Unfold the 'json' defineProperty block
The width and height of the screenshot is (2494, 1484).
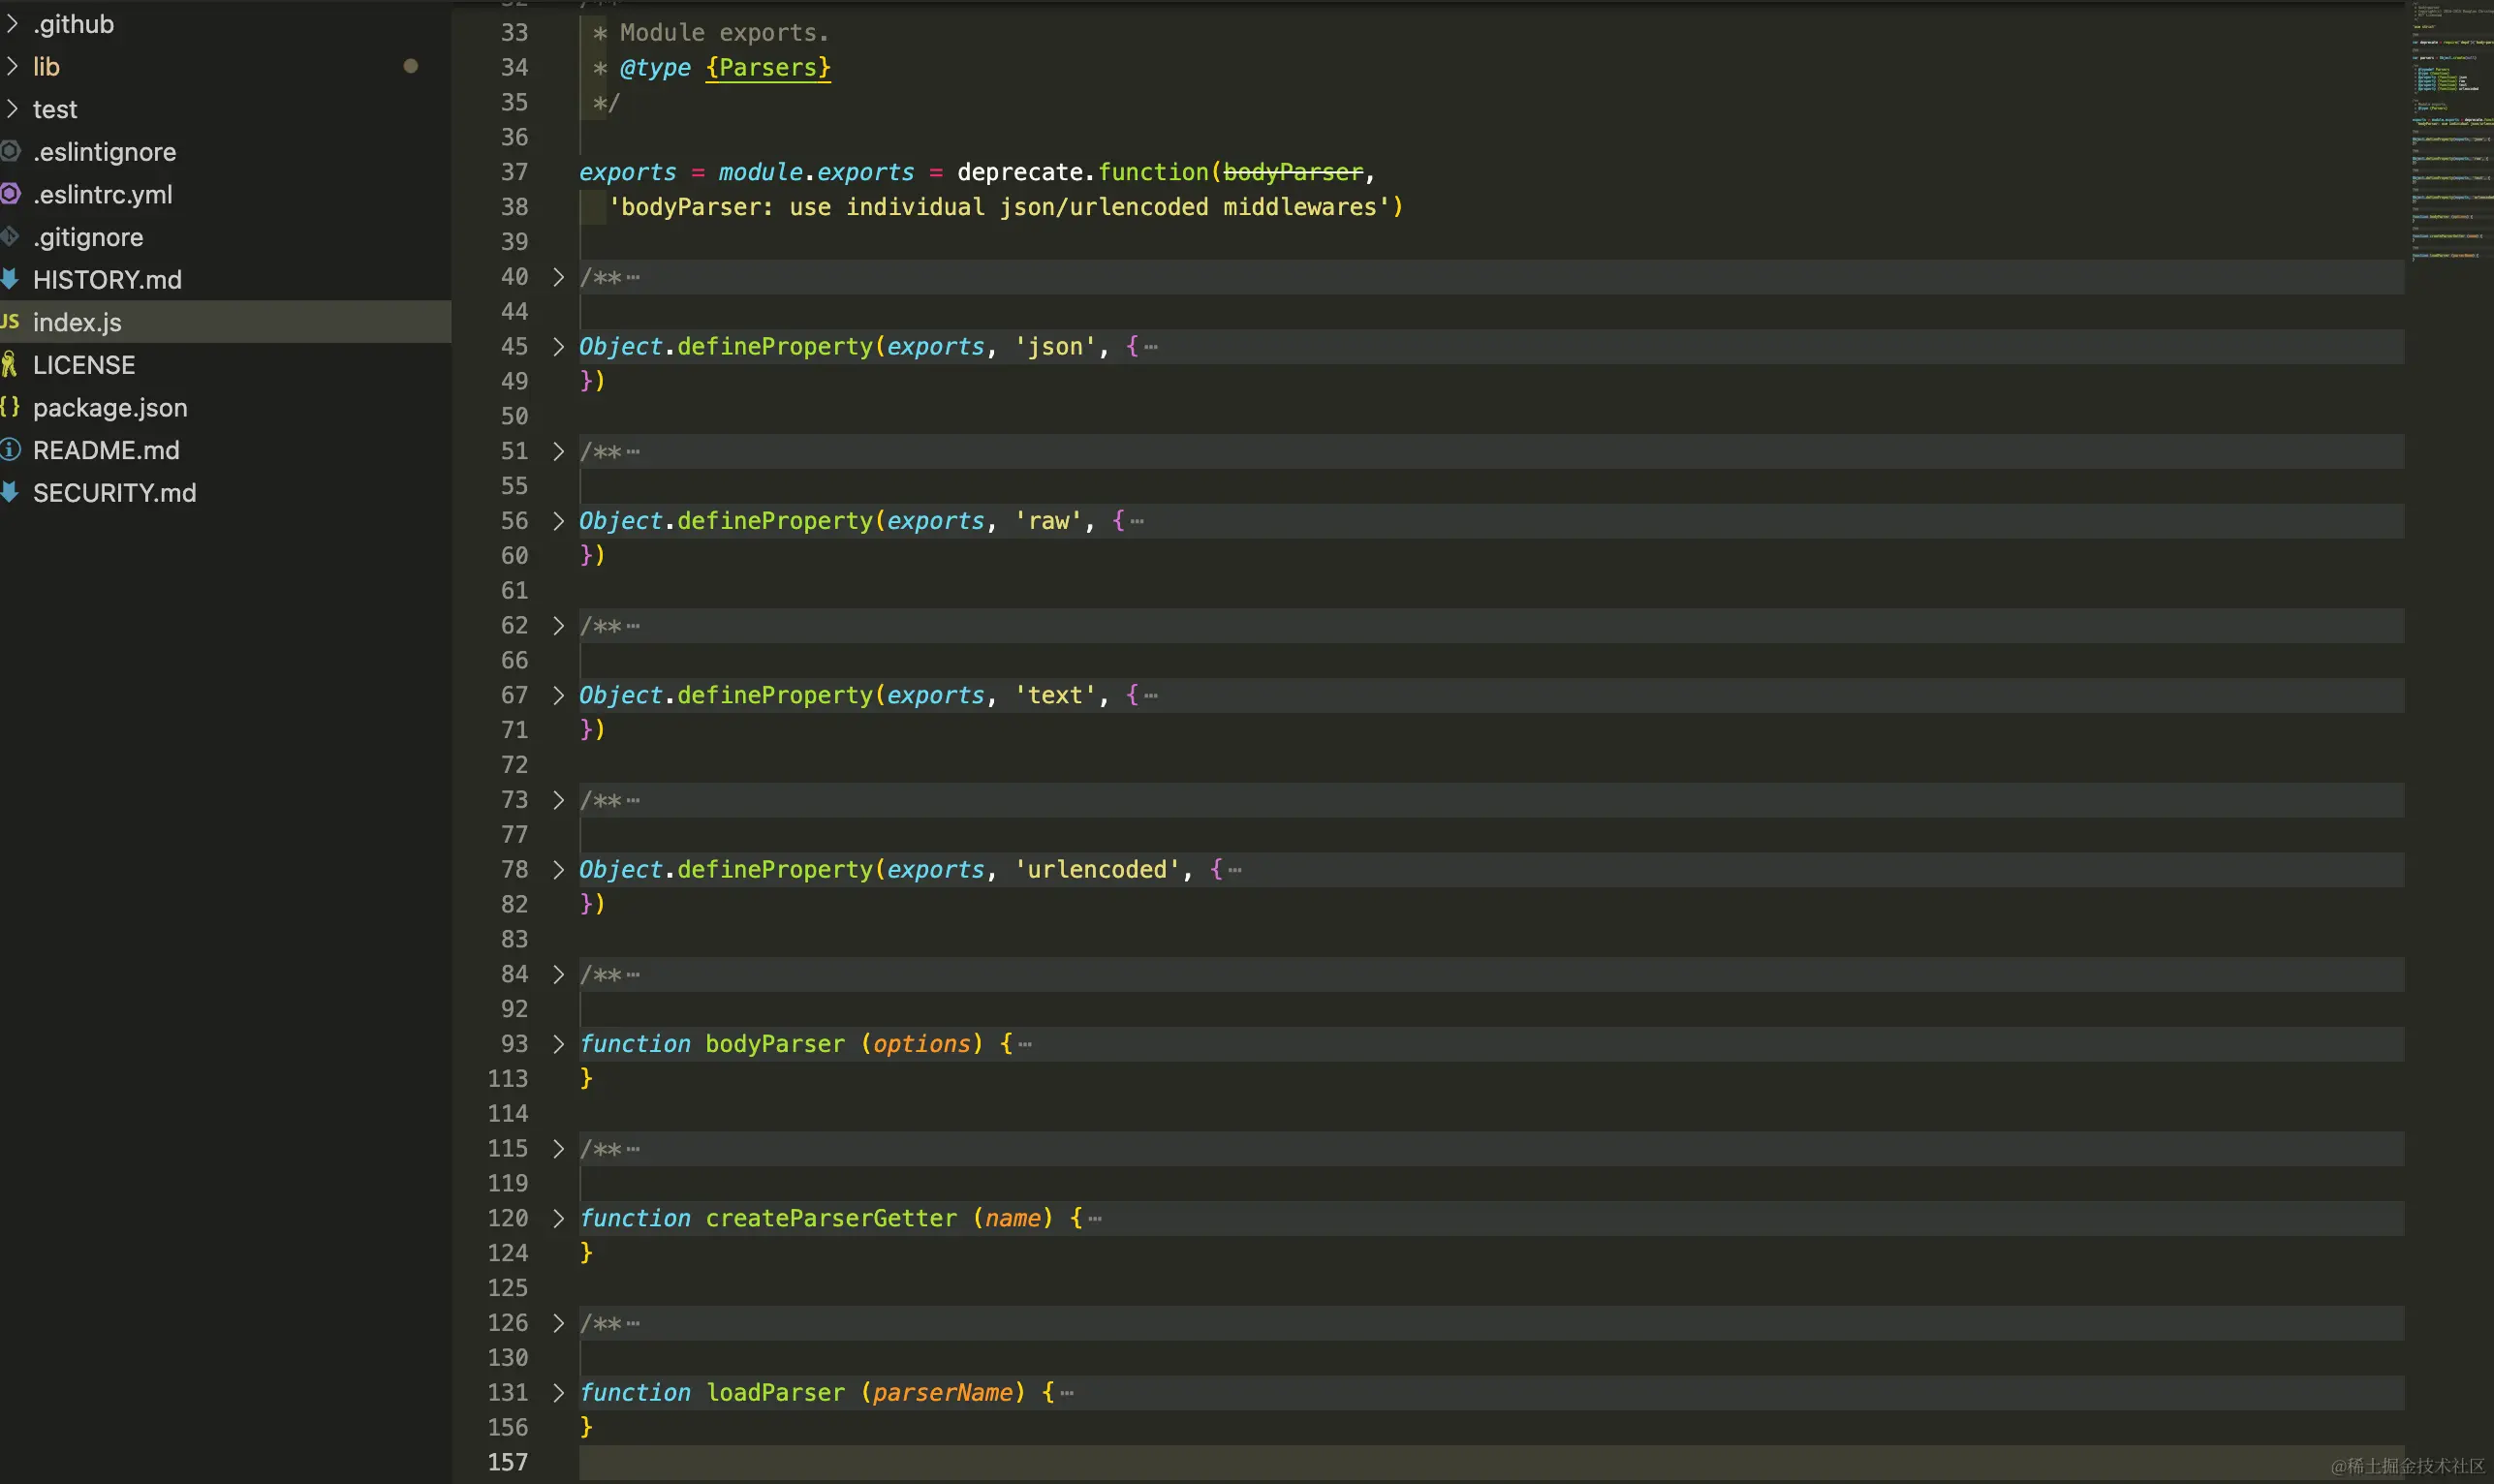(x=558, y=346)
